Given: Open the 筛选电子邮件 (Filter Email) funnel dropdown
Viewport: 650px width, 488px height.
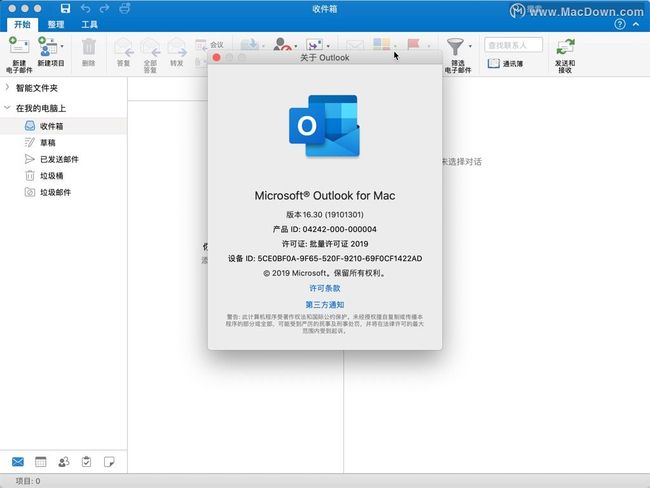Looking at the screenshot, I should click(x=469, y=46).
